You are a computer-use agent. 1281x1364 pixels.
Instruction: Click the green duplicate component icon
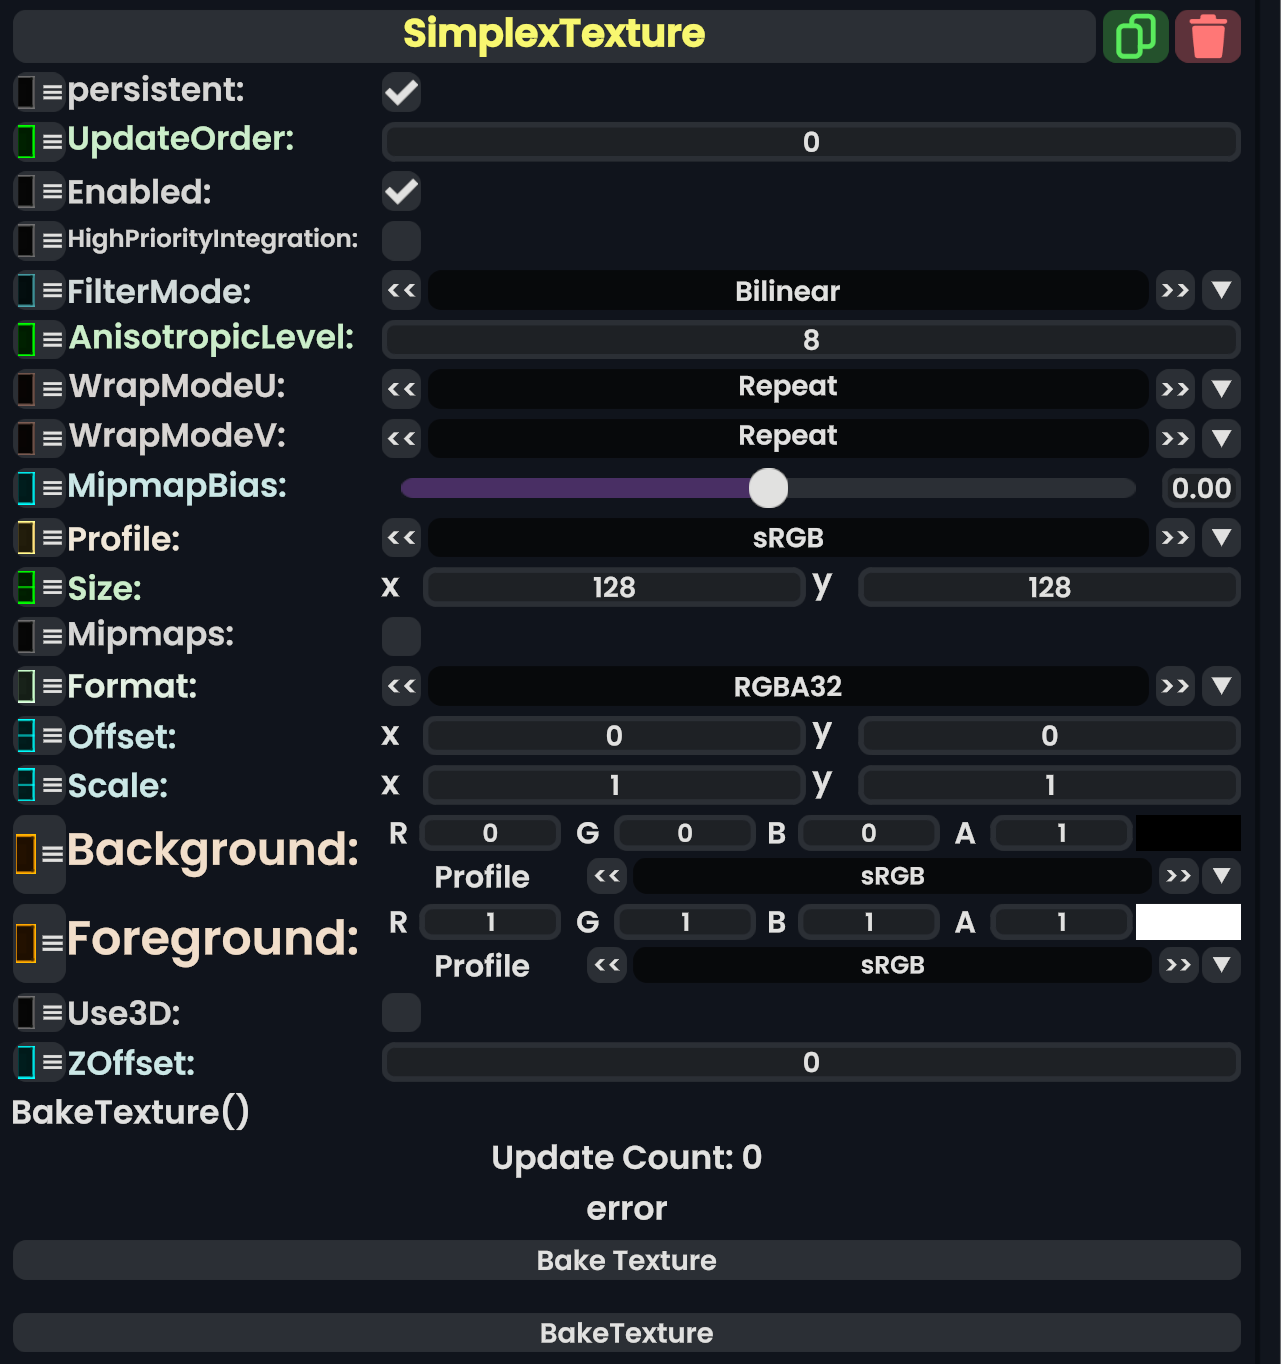click(1135, 37)
